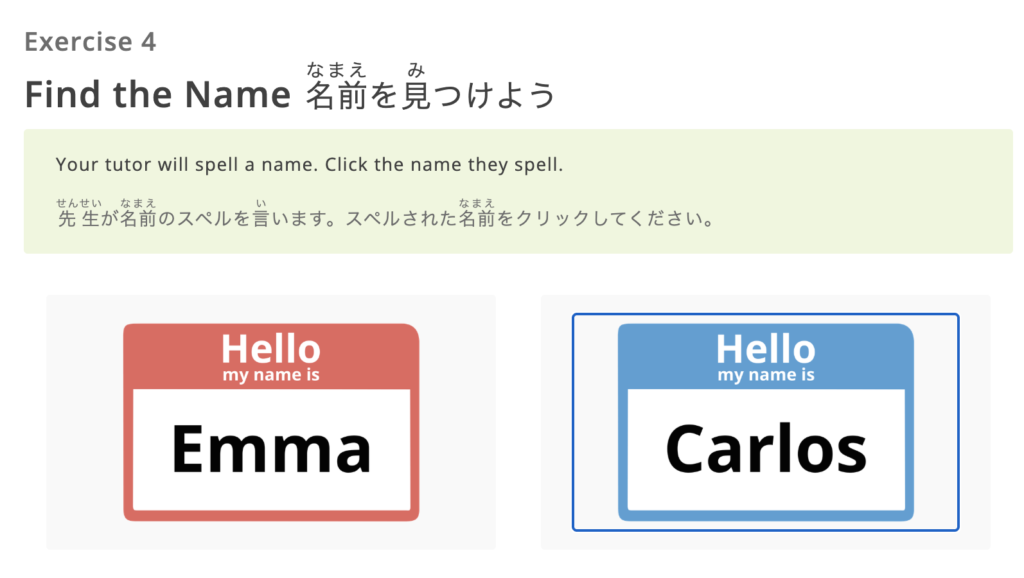
Task: Select the highlighted Carlos card
Action: point(765,420)
